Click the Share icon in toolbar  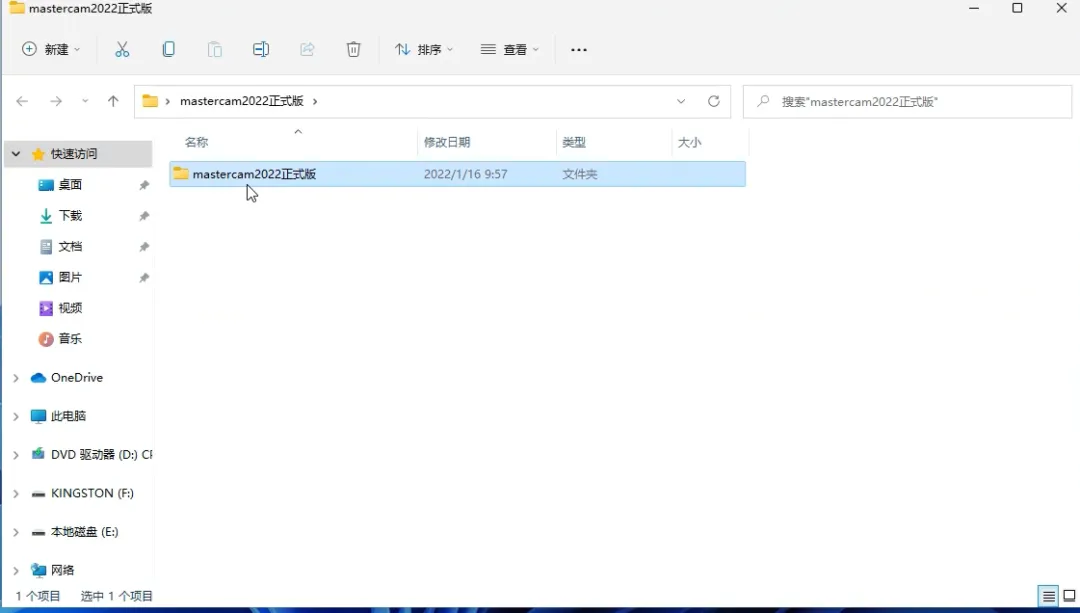pos(307,50)
